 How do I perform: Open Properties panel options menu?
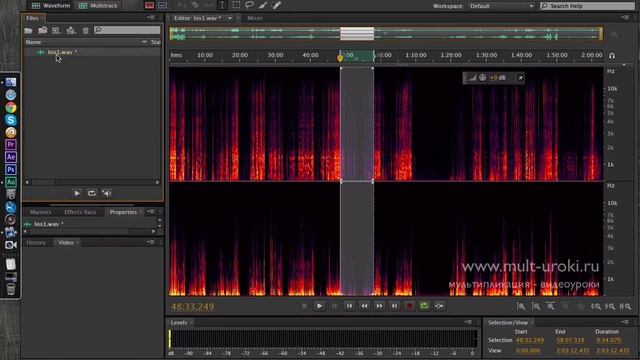coord(151,212)
